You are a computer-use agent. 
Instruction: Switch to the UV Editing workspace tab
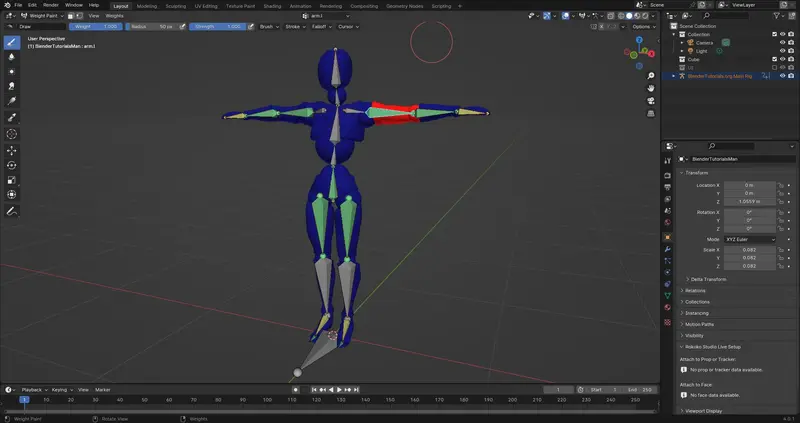point(206,6)
